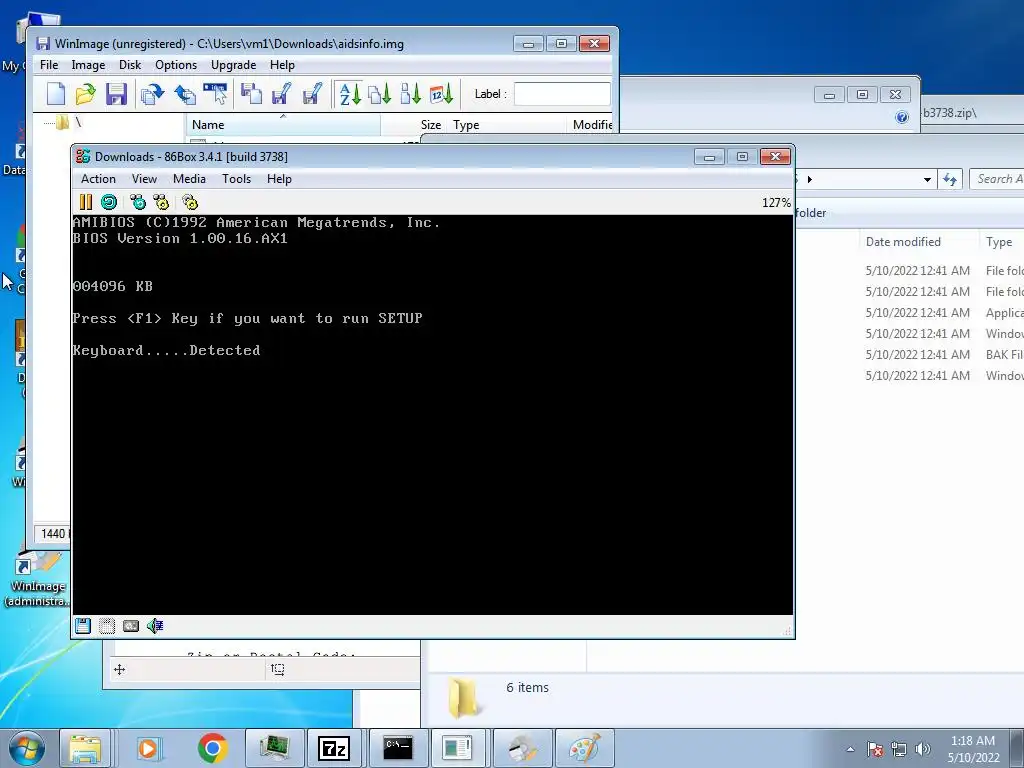Click the Label input field in WinImage
The image size is (1024, 768).
coord(562,94)
